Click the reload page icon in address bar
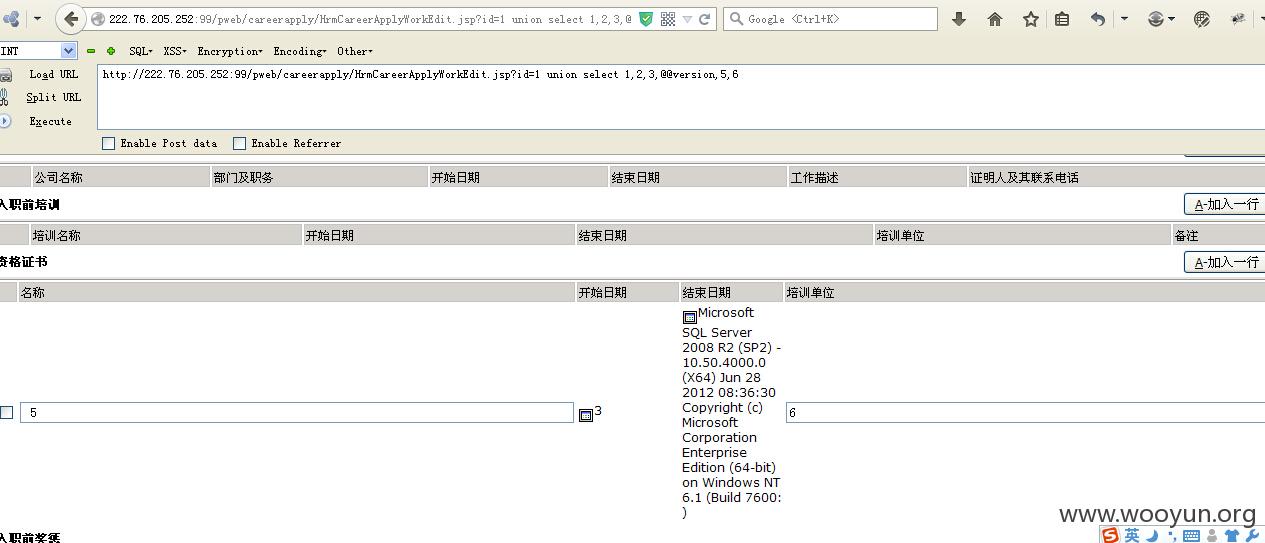This screenshot has height=543, width=1265. click(x=705, y=19)
